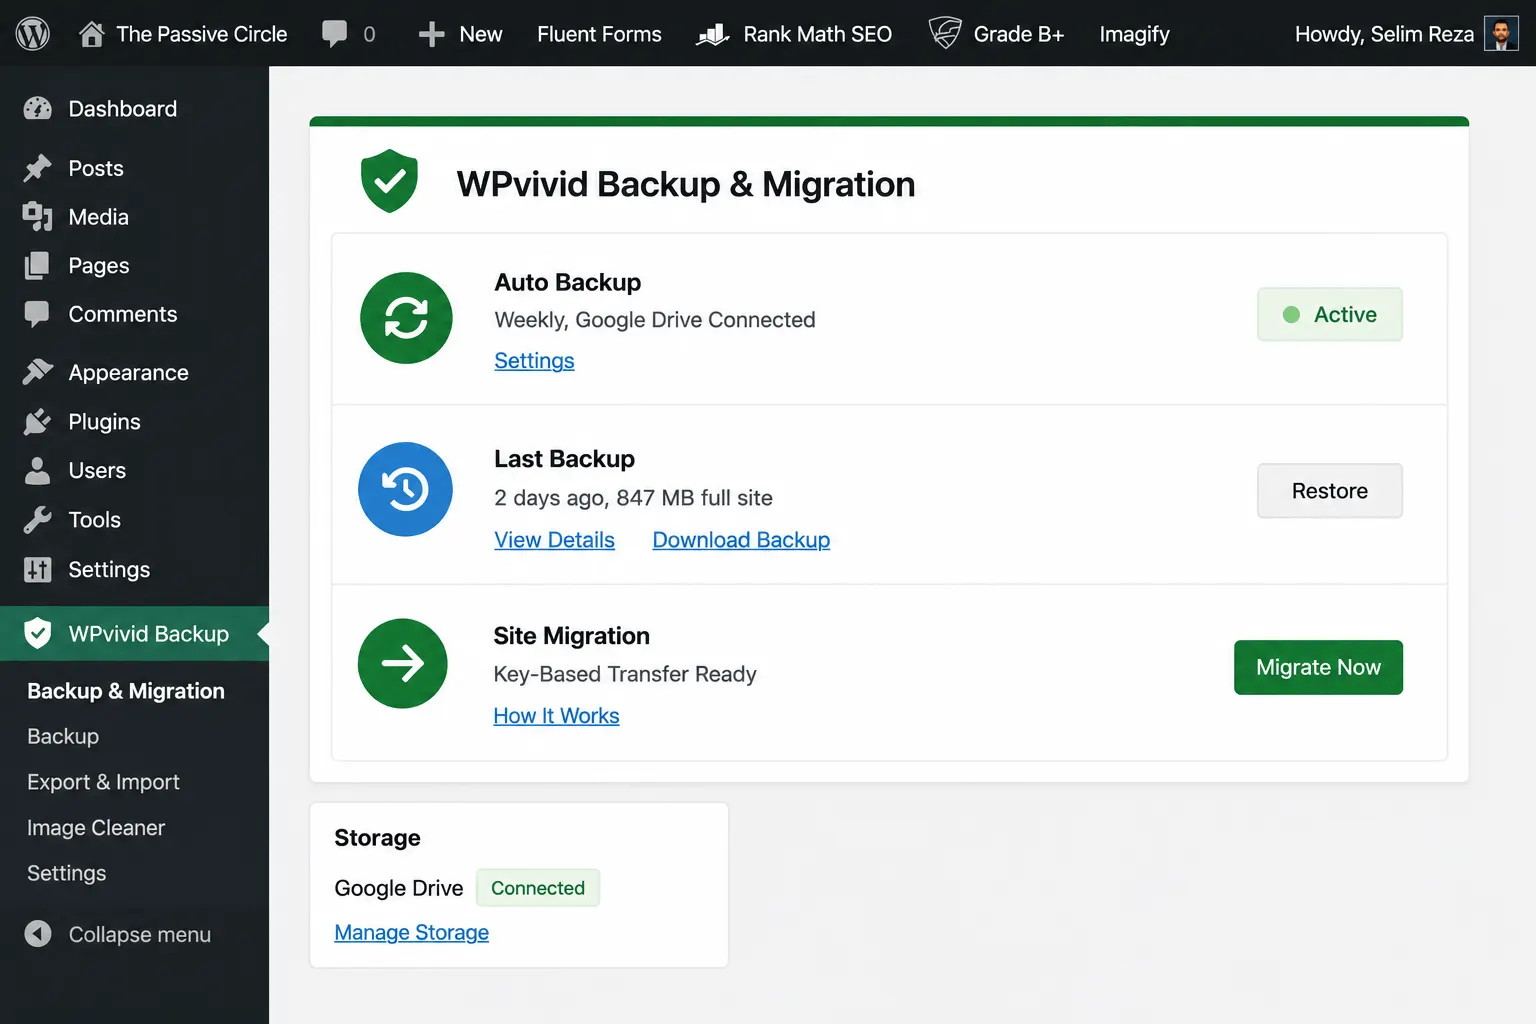
Task: Open the comments bubble icon in admin bar
Action: click(x=335, y=34)
